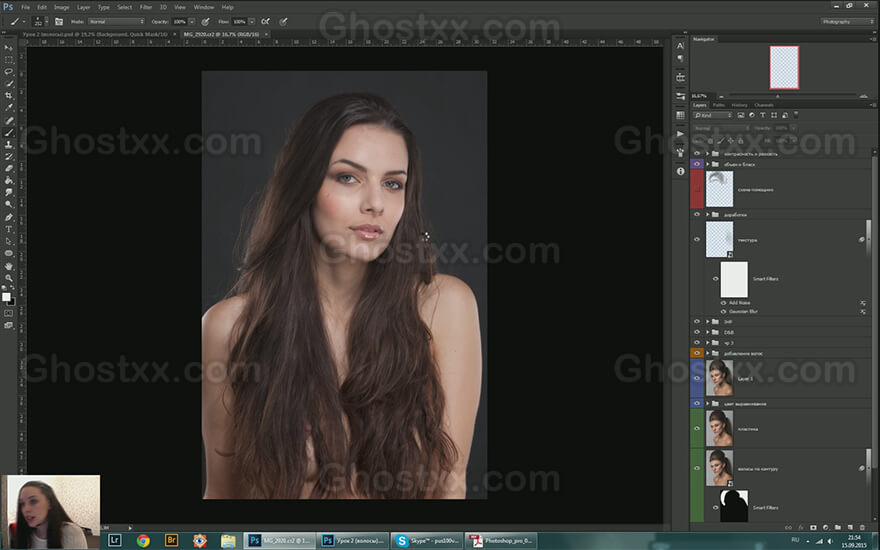Switch to the History tab
This screenshot has width=880, height=550.
pos(739,105)
